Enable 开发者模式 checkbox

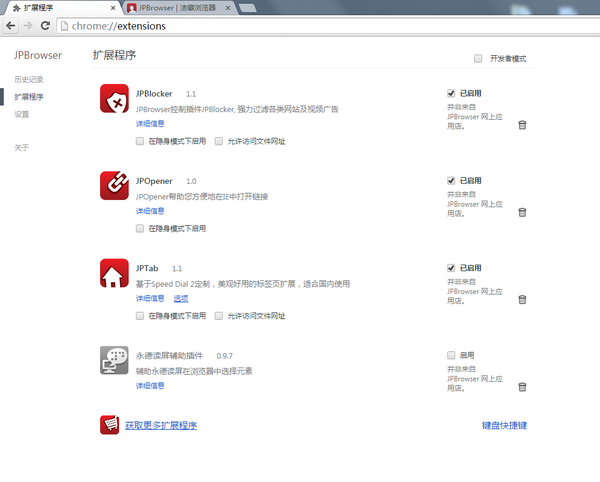pos(478,58)
